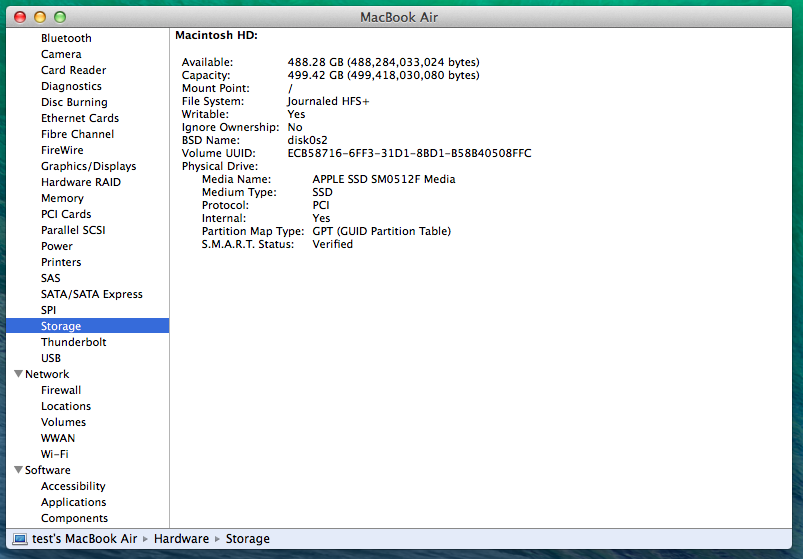Show Graphics/Displays information
The width and height of the screenshot is (803, 559).
89,166
